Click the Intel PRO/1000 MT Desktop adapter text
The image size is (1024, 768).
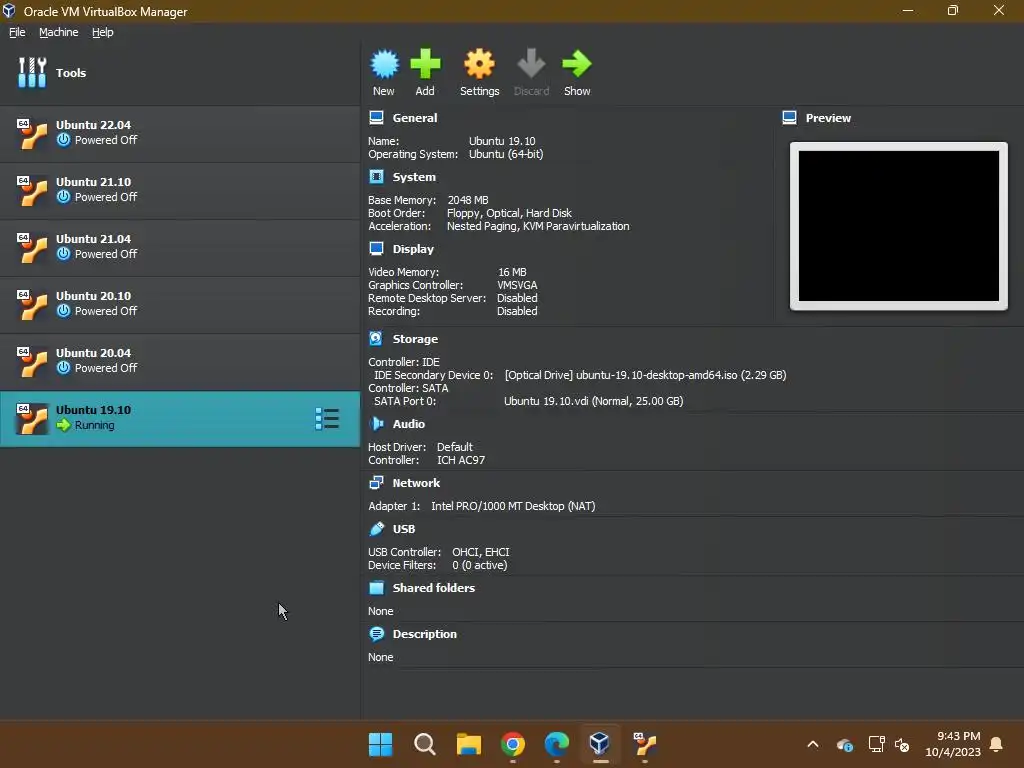pyautogui.click(x=513, y=506)
